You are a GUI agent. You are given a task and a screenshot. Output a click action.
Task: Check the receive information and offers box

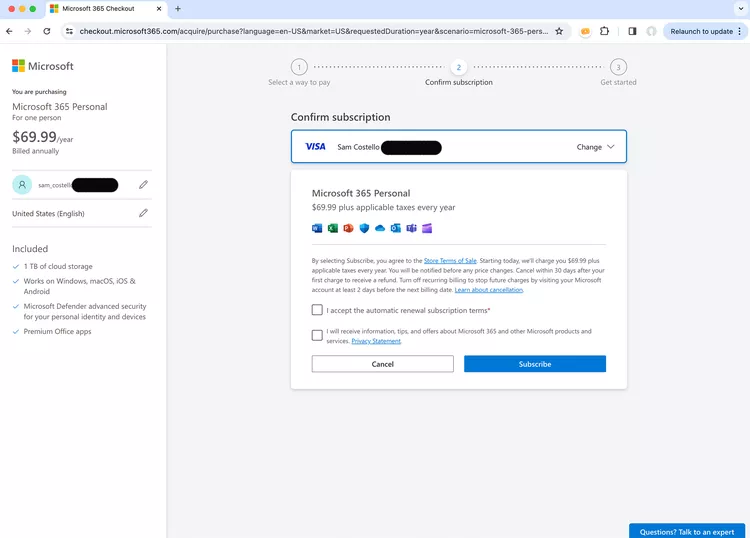pyautogui.click(x=317, y=335)
